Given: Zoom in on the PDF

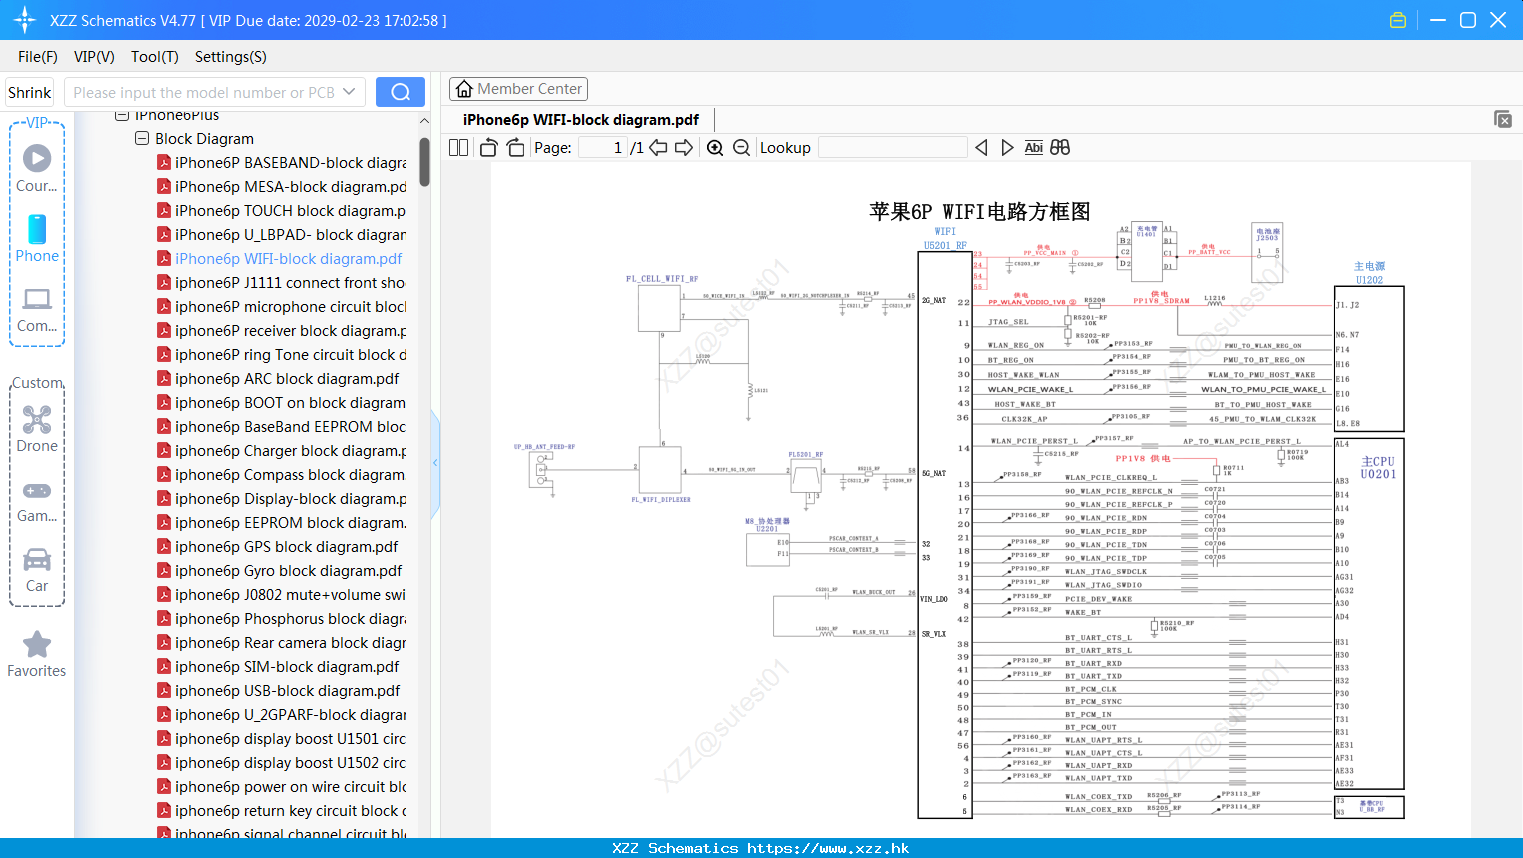Looking at the screenshot, I should 715,147.
